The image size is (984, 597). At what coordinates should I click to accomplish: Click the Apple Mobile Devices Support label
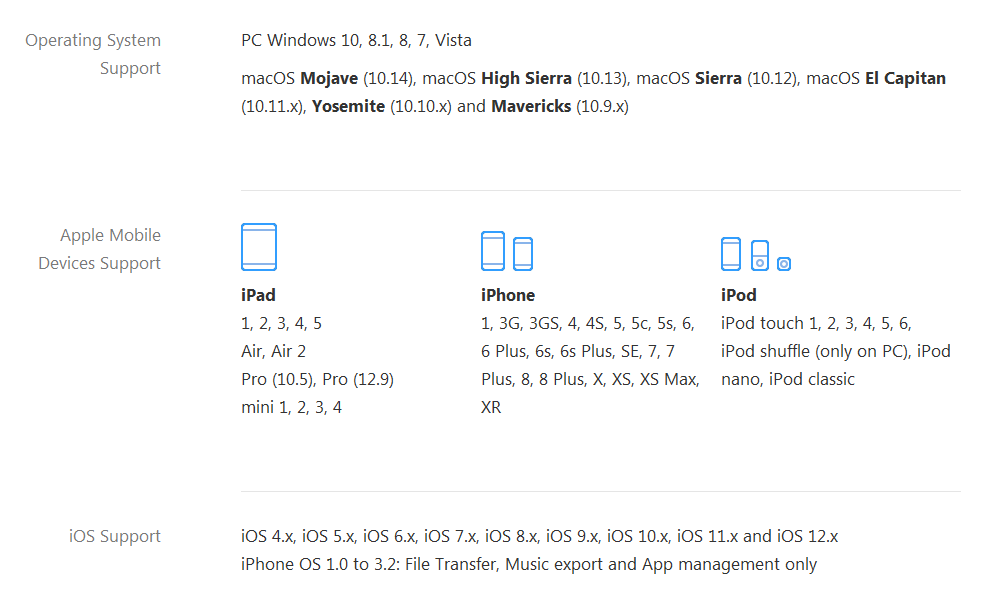click(x=100, y=249)
